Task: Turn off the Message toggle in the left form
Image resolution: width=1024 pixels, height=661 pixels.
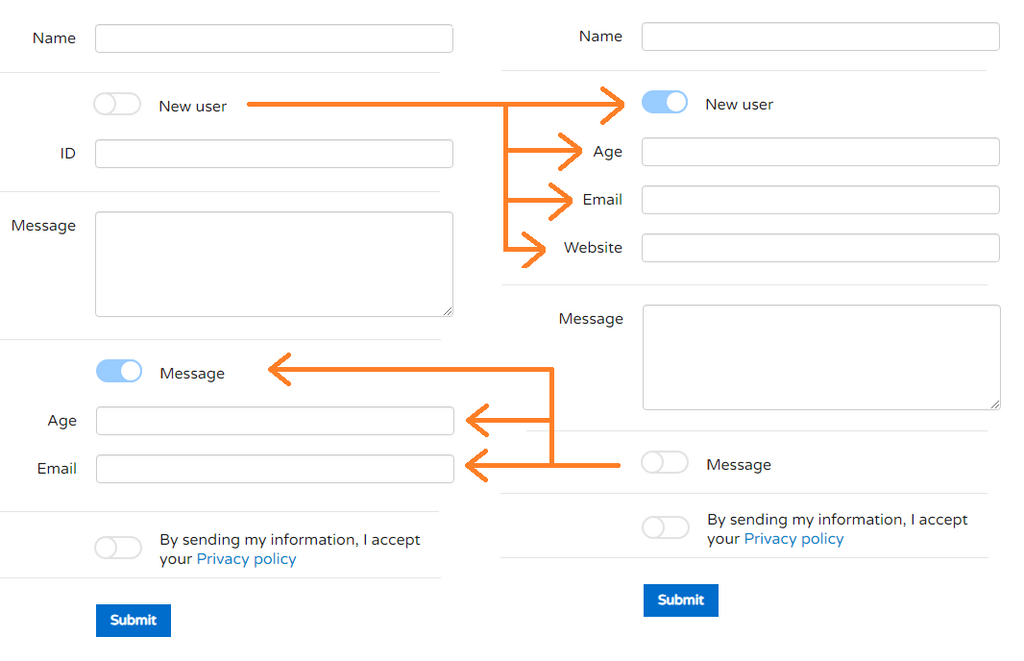Action: (x=118, y=371)
